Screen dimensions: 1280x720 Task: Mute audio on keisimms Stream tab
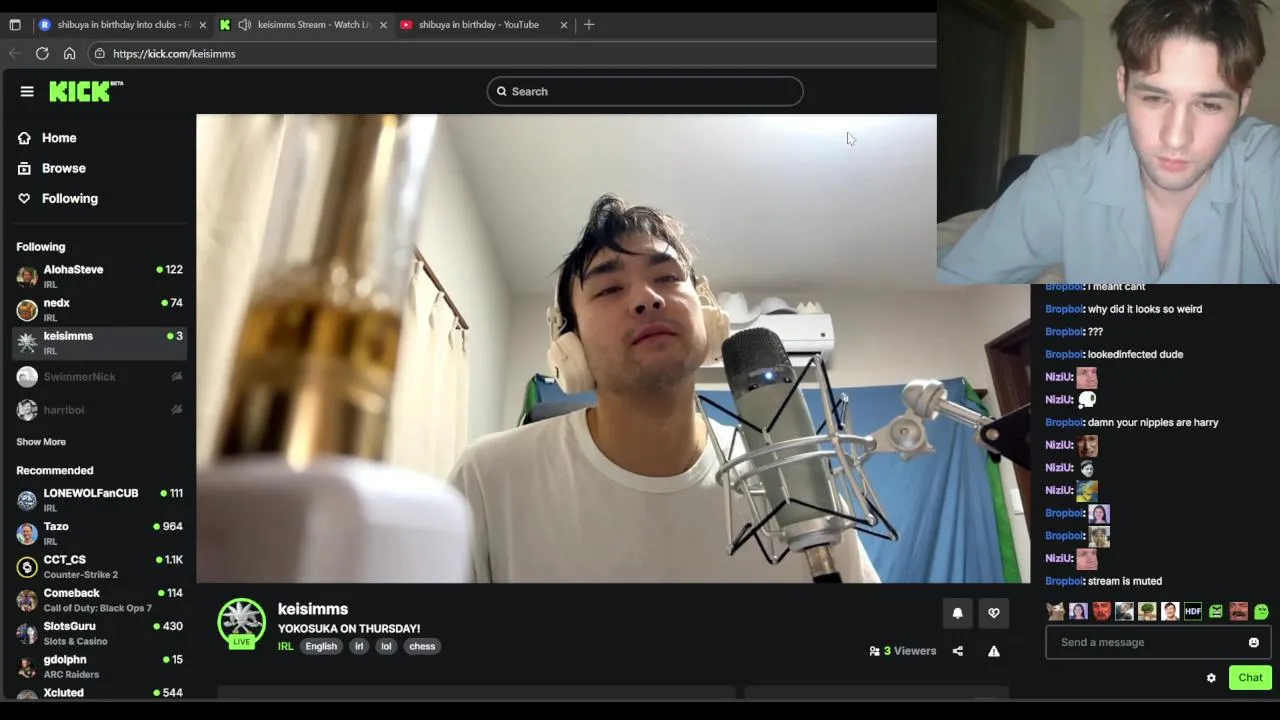pyautogui.click(x=245, y=24)
